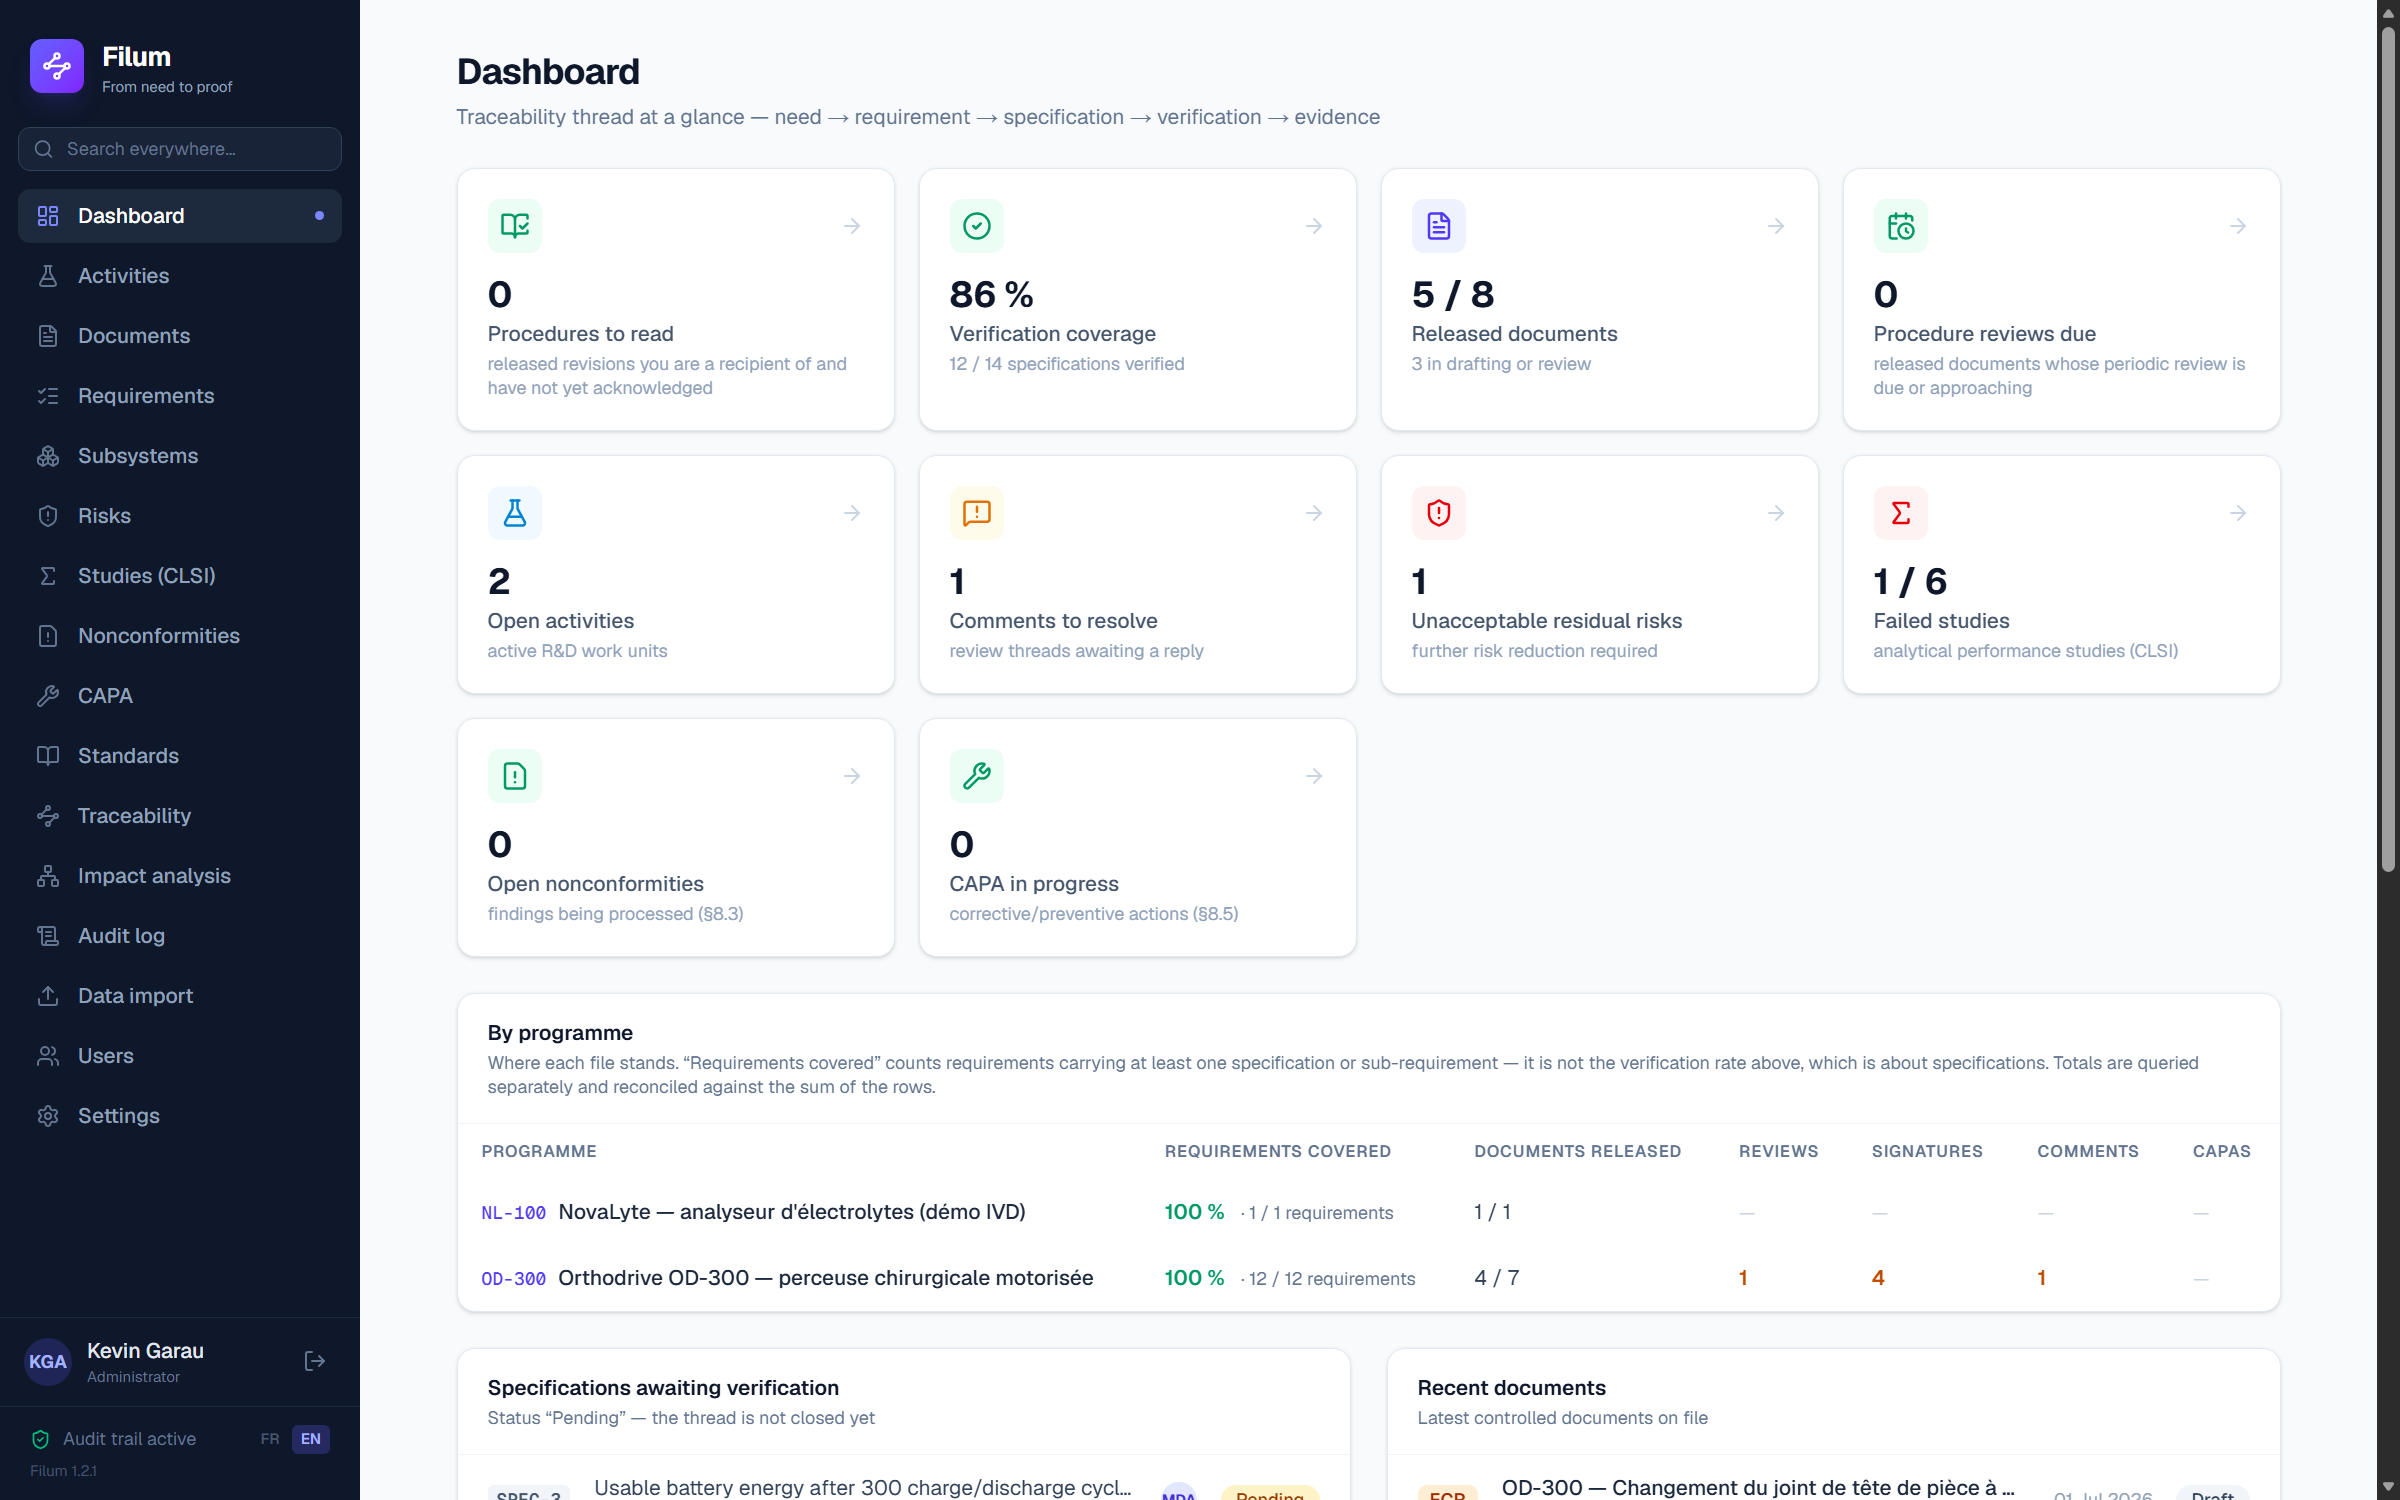Go to Nonconformities
Image resolution: width=2400 pixels, height=1500 pixels.
(x=180, y=636)
